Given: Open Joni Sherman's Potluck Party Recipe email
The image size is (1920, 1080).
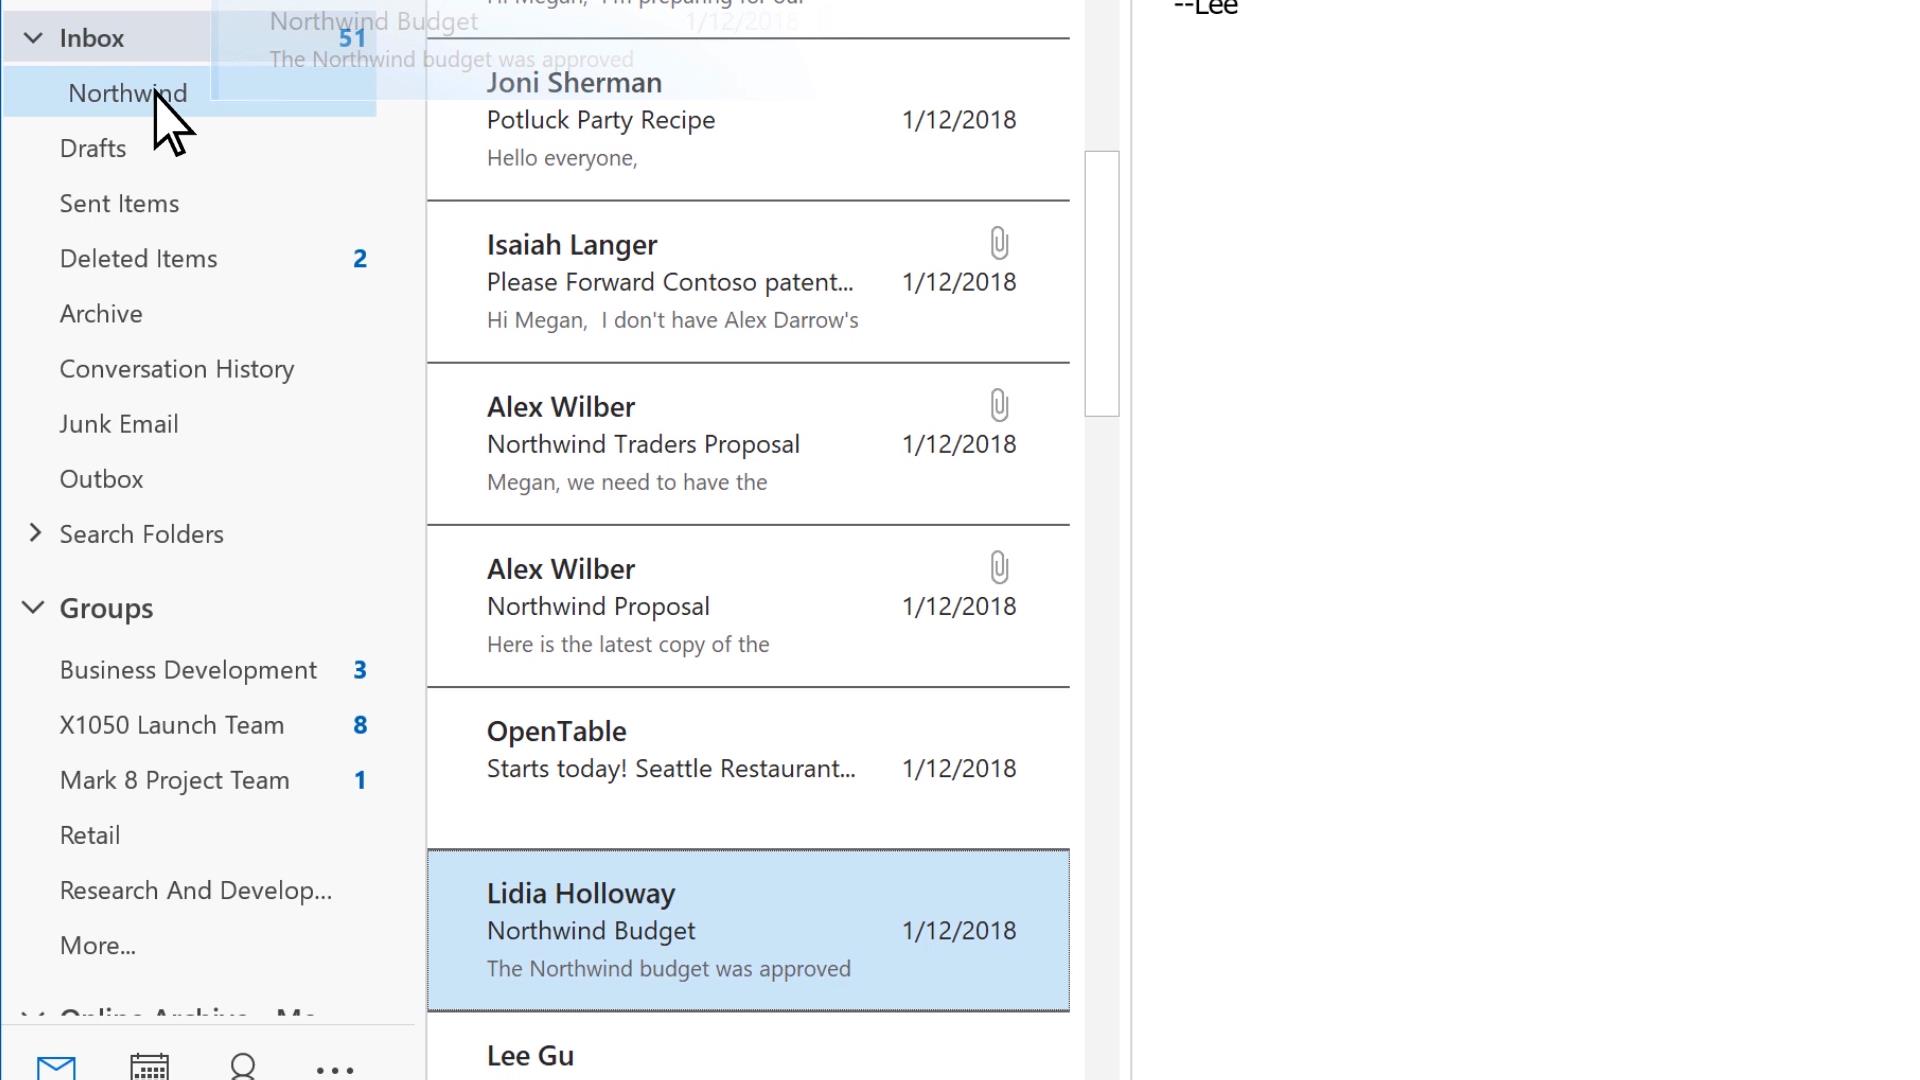Looking at the screenshot, I should point(748,120).
